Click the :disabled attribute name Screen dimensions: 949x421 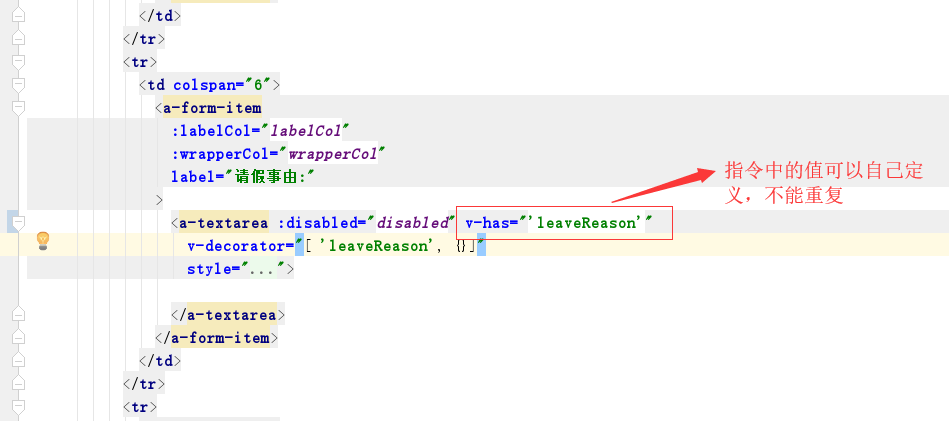[x=318, y=223]
